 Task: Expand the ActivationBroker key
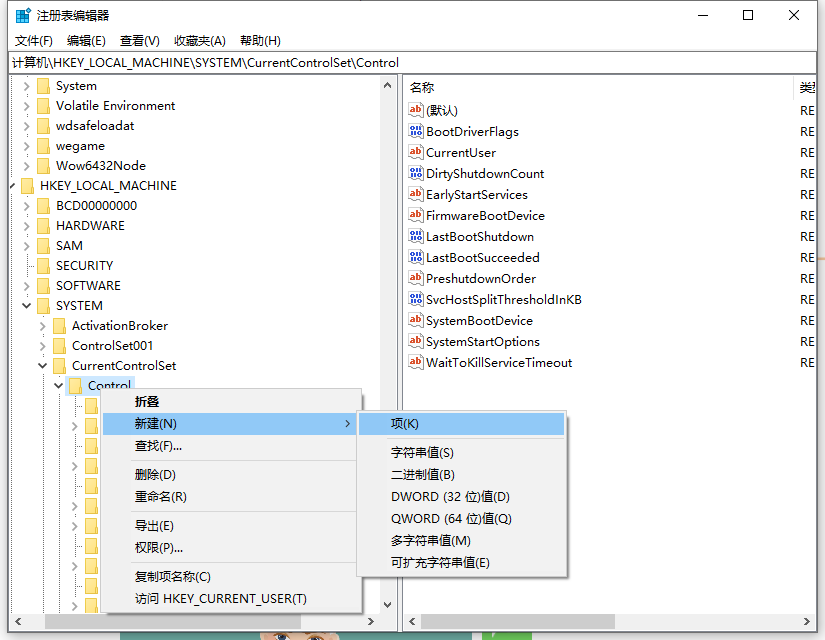pos(43,326)
